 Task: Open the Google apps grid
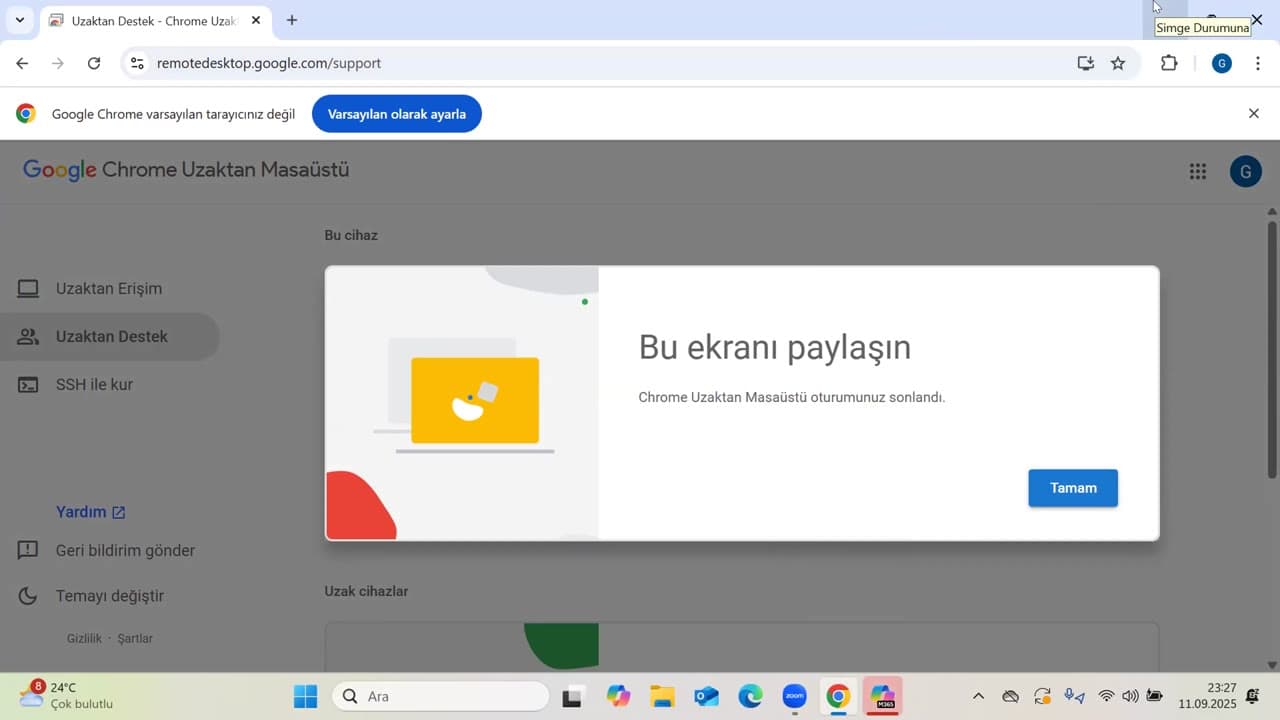tap(1198, 171)
